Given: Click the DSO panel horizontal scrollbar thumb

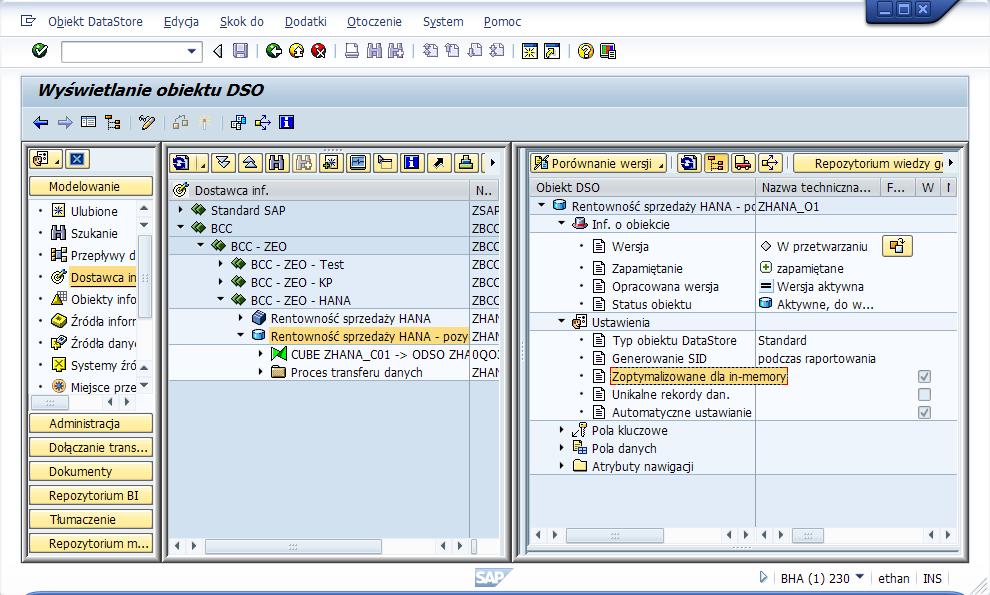Looking at the screenshot, I should pyautogui.click(x=615, y=536).
